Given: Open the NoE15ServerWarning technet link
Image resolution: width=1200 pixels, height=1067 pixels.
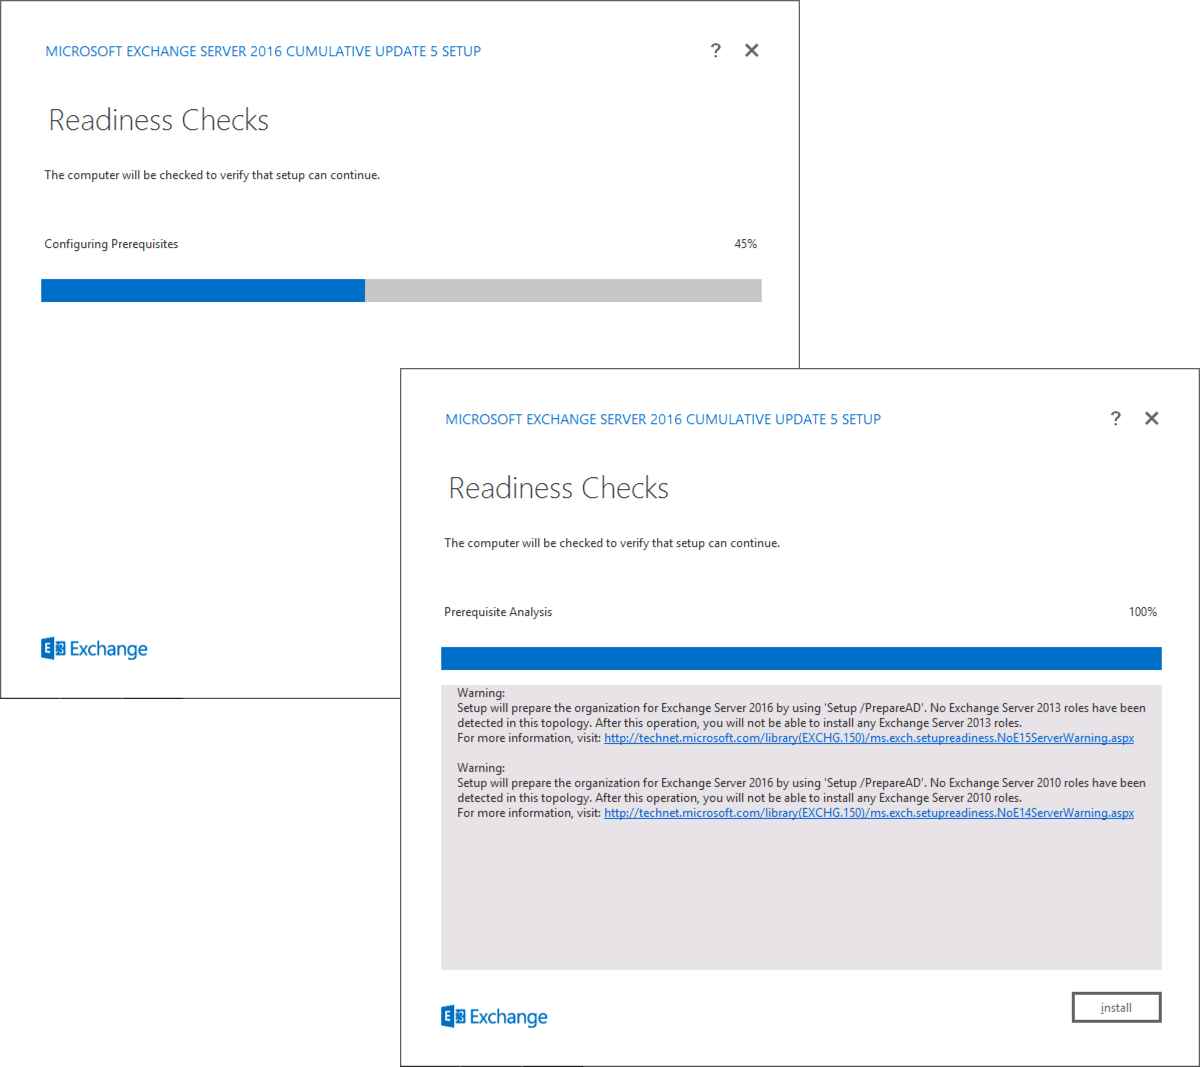Looking at the screenshot, I should click(x=869, y=738).
